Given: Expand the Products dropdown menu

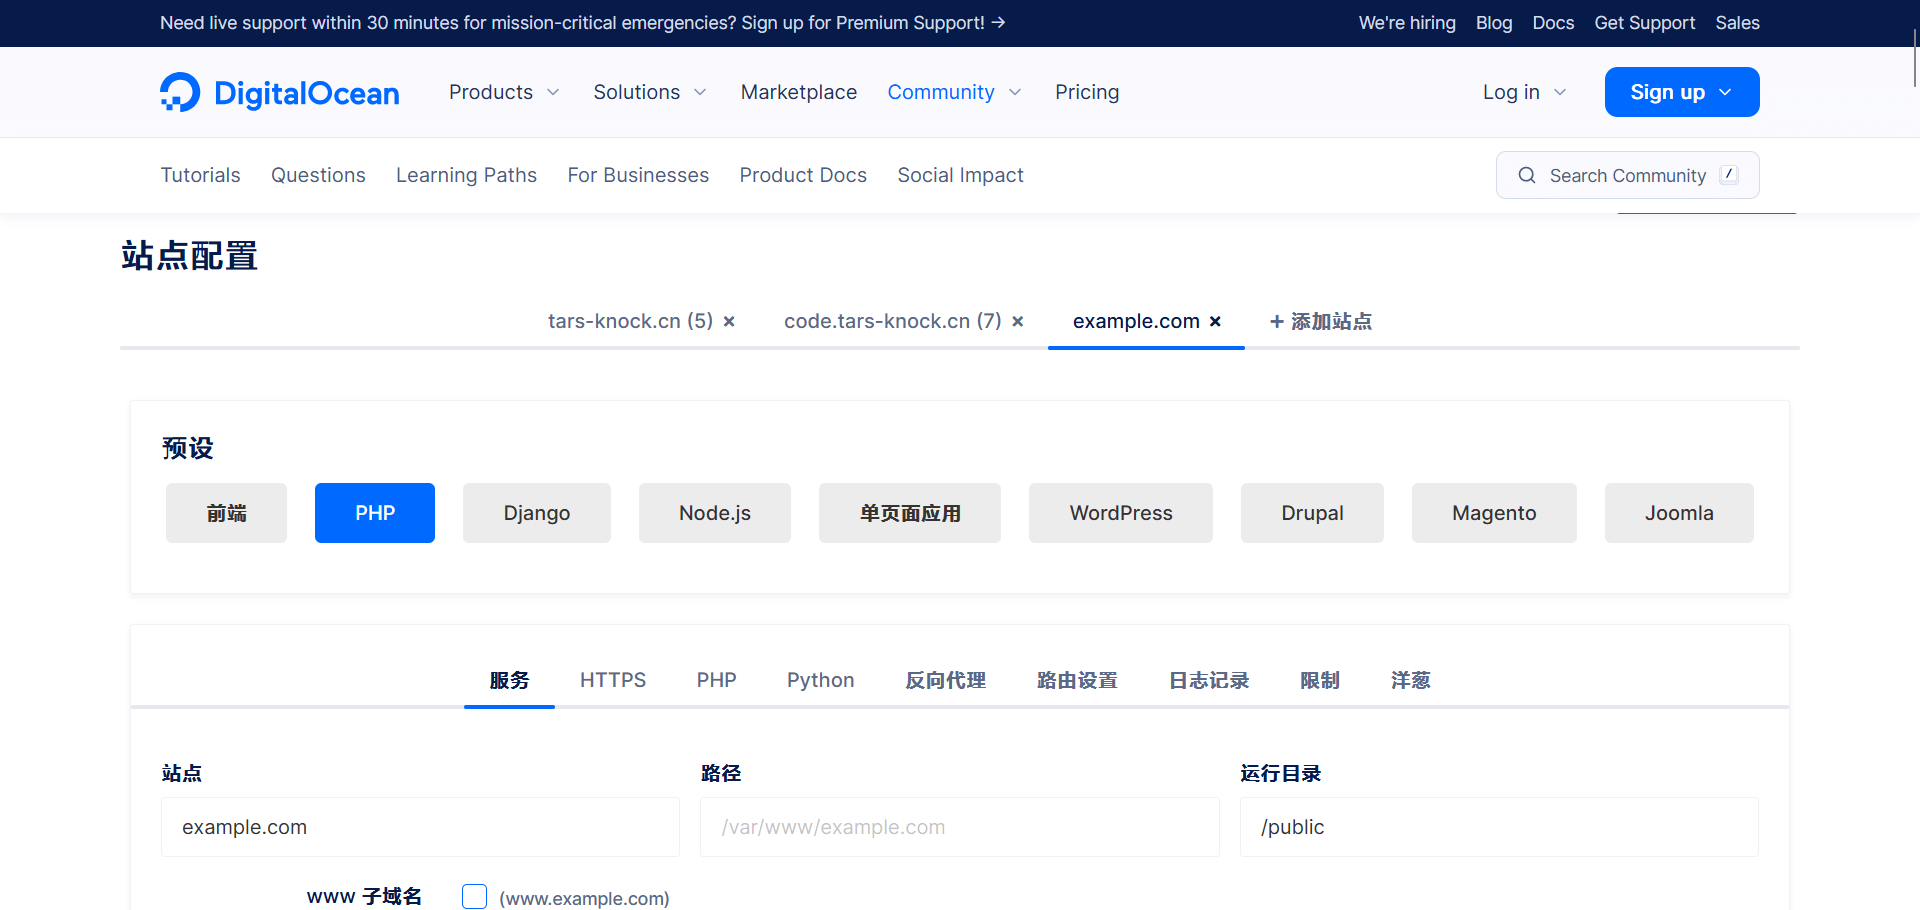Looking at the screenshot, I should tap(504, 92).
